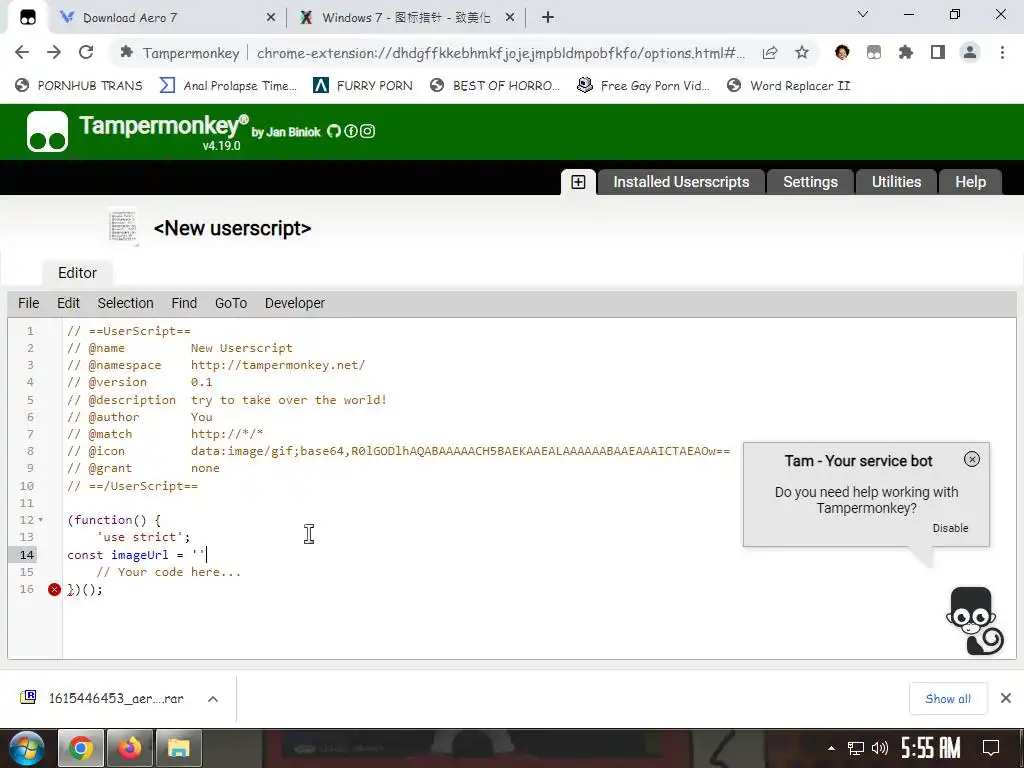Switch to the Windows 7 tab

click(x=406, y=18)
